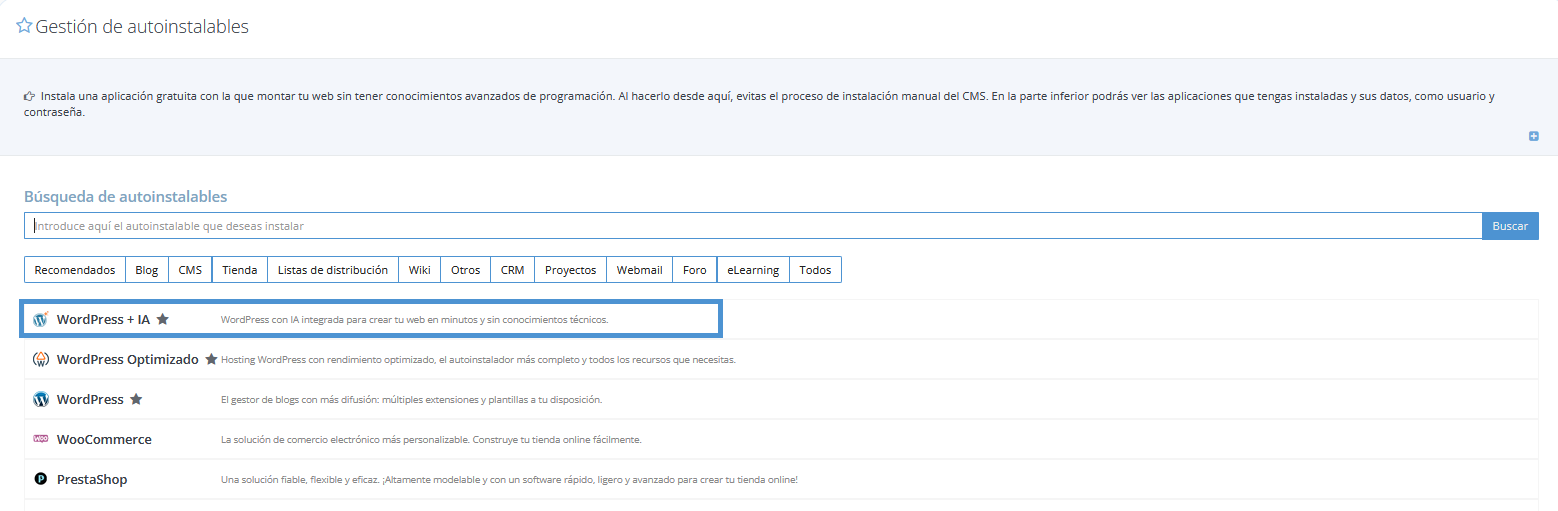The height and width of the screenshot is (511, 1558).
Task: Open the WordPress + IA installer
Action: pyautogui.click(x=103, y=320)
